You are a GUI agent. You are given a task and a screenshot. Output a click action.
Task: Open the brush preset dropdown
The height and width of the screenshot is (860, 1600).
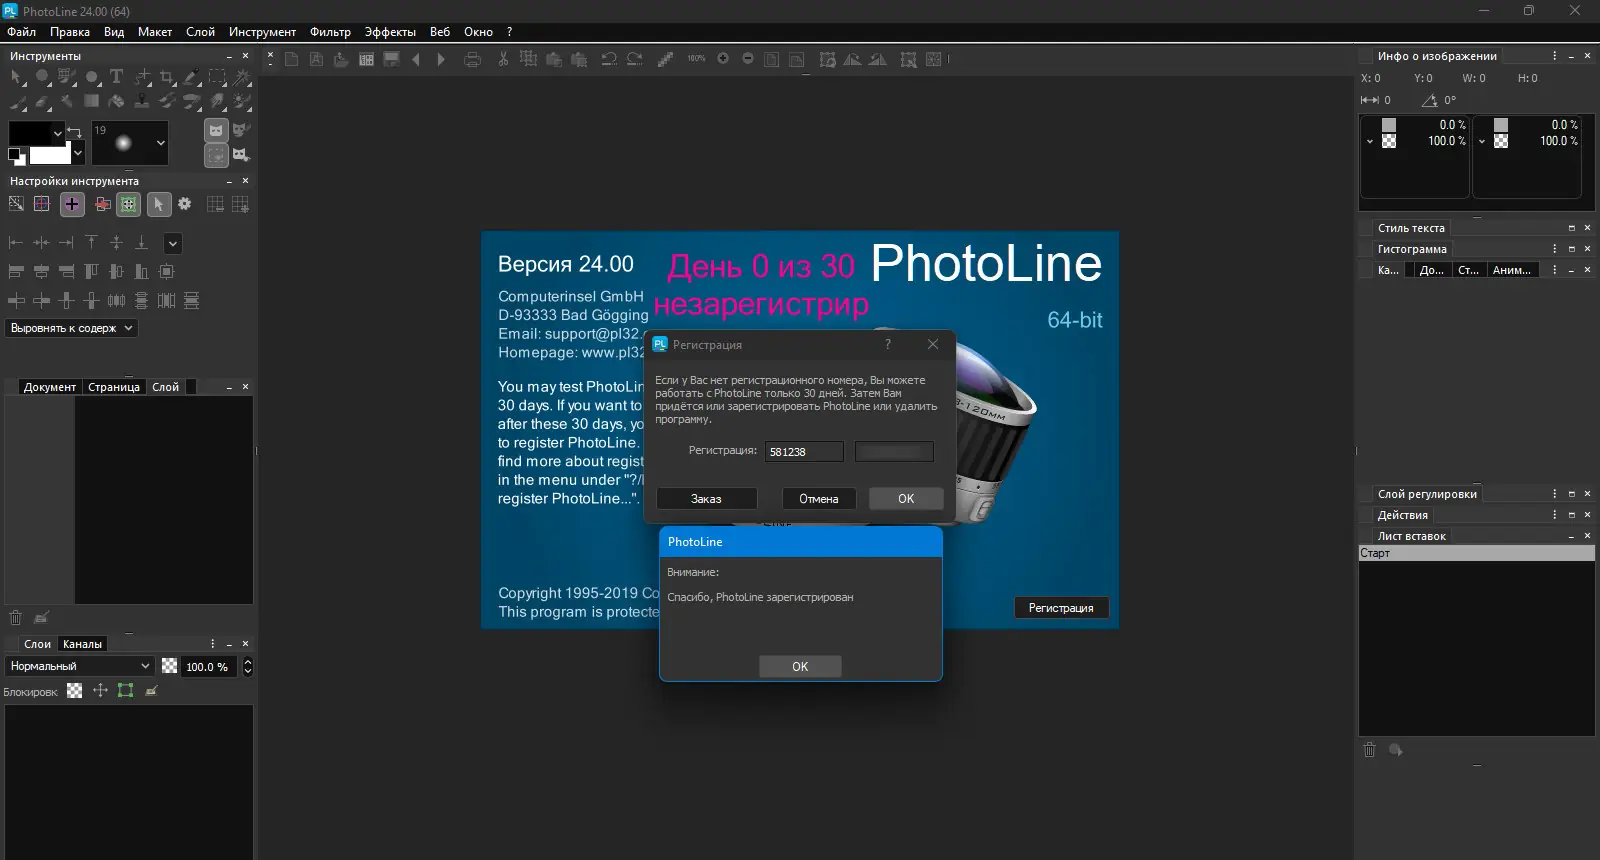161,142
